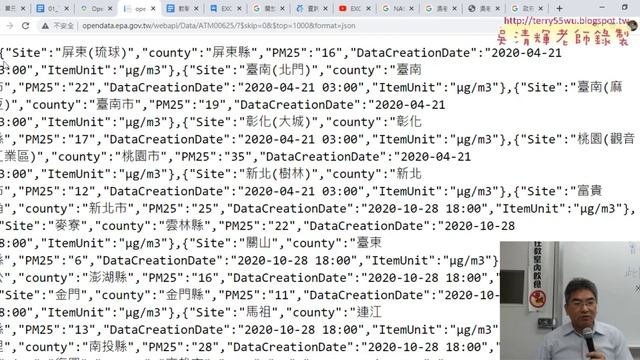Click the site name 馬祖
The width and height of the screenshot is (640, 360).
(x=258, y=312)
